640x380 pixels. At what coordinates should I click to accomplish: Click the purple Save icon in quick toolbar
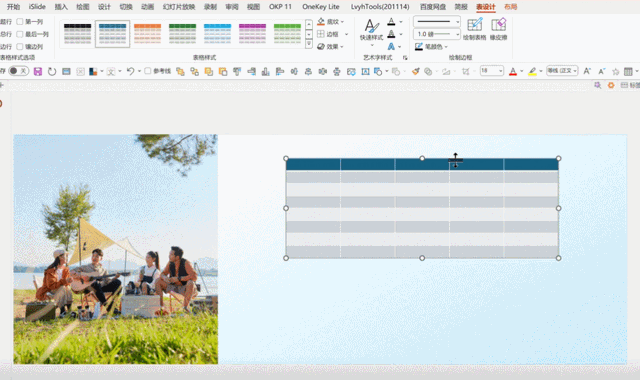[38, 71]
